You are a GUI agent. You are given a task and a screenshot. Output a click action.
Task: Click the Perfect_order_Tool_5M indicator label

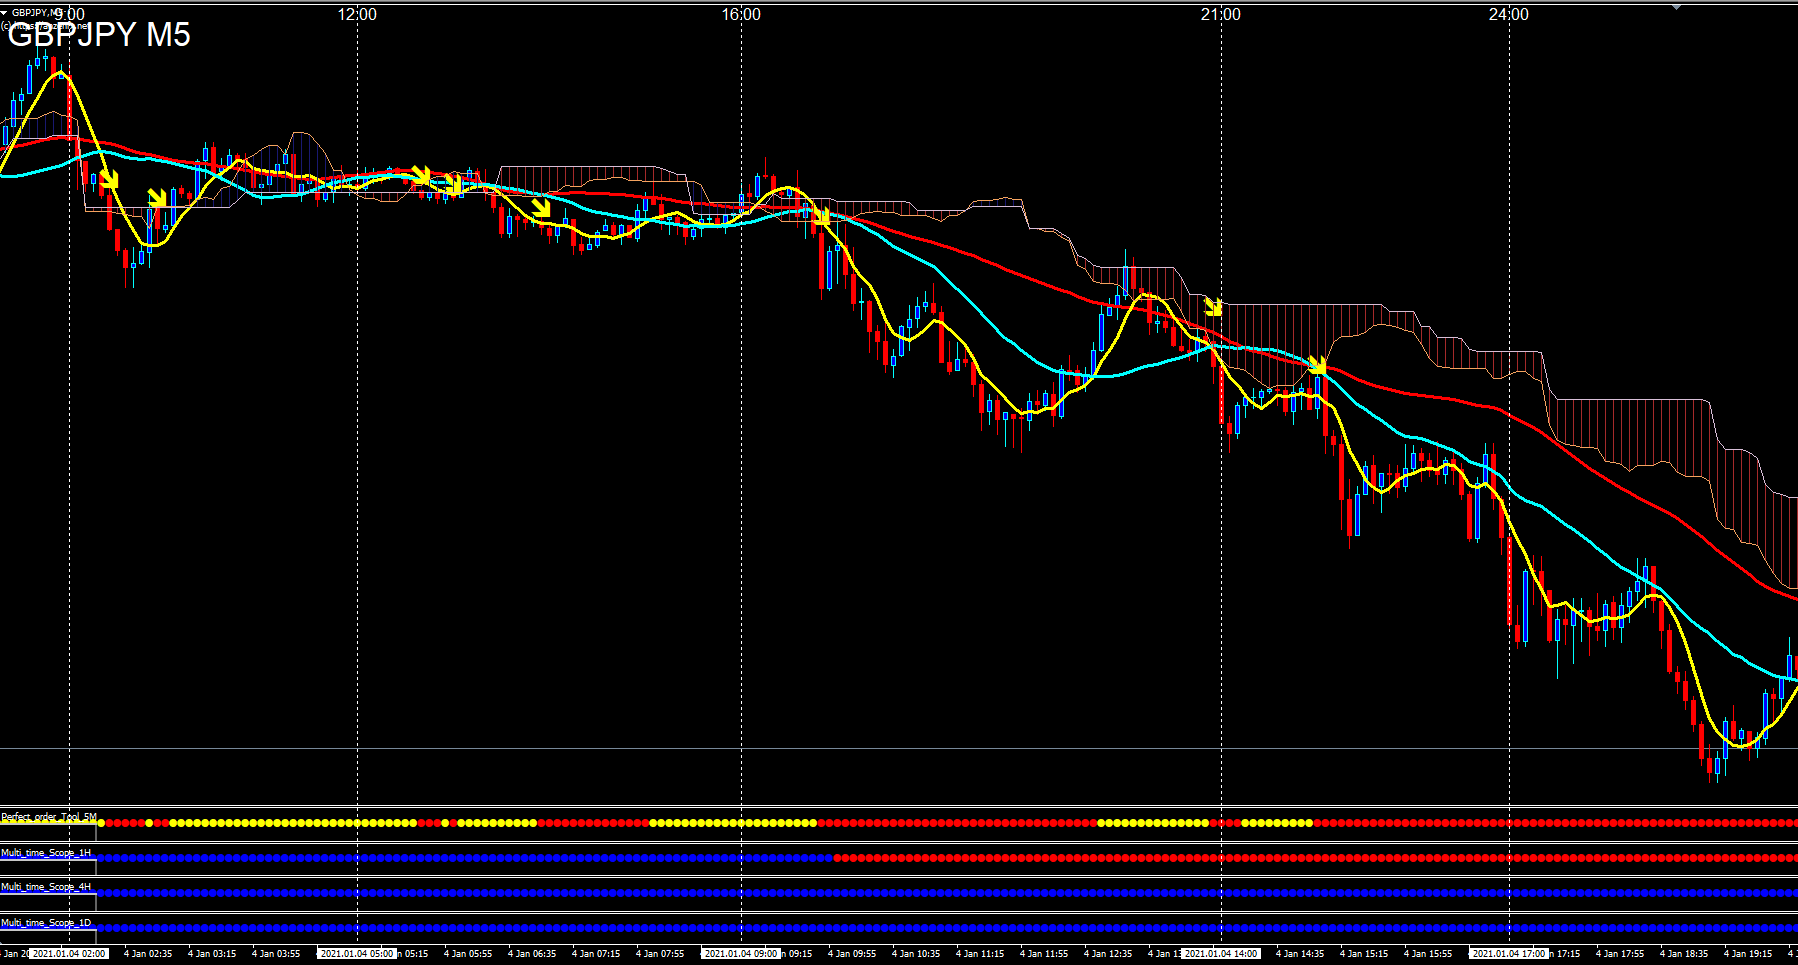point(49,817)
